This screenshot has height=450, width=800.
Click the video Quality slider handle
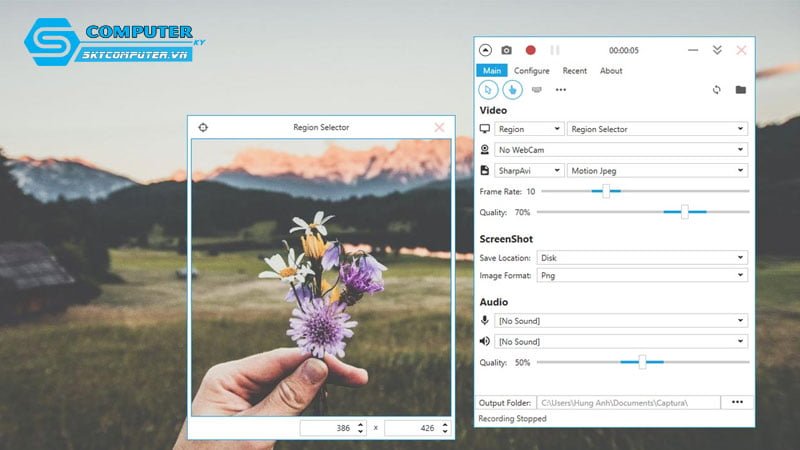684,212
